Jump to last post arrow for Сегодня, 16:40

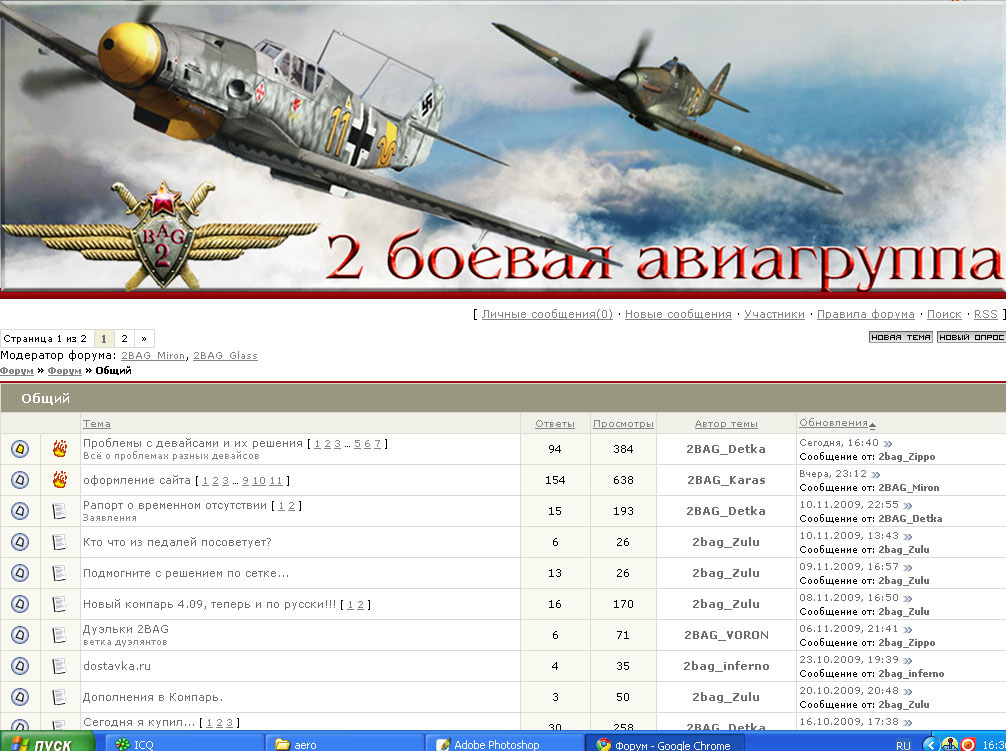pos(888,443)
